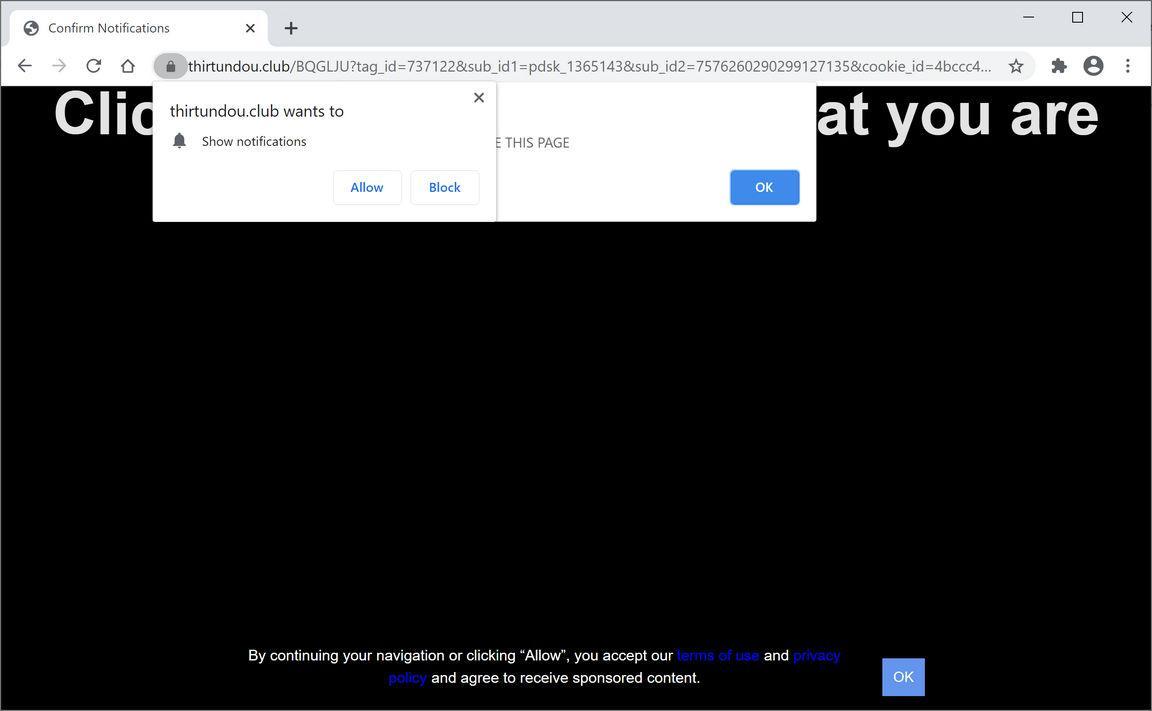Open a new tab with plus button

coord(291,28)
